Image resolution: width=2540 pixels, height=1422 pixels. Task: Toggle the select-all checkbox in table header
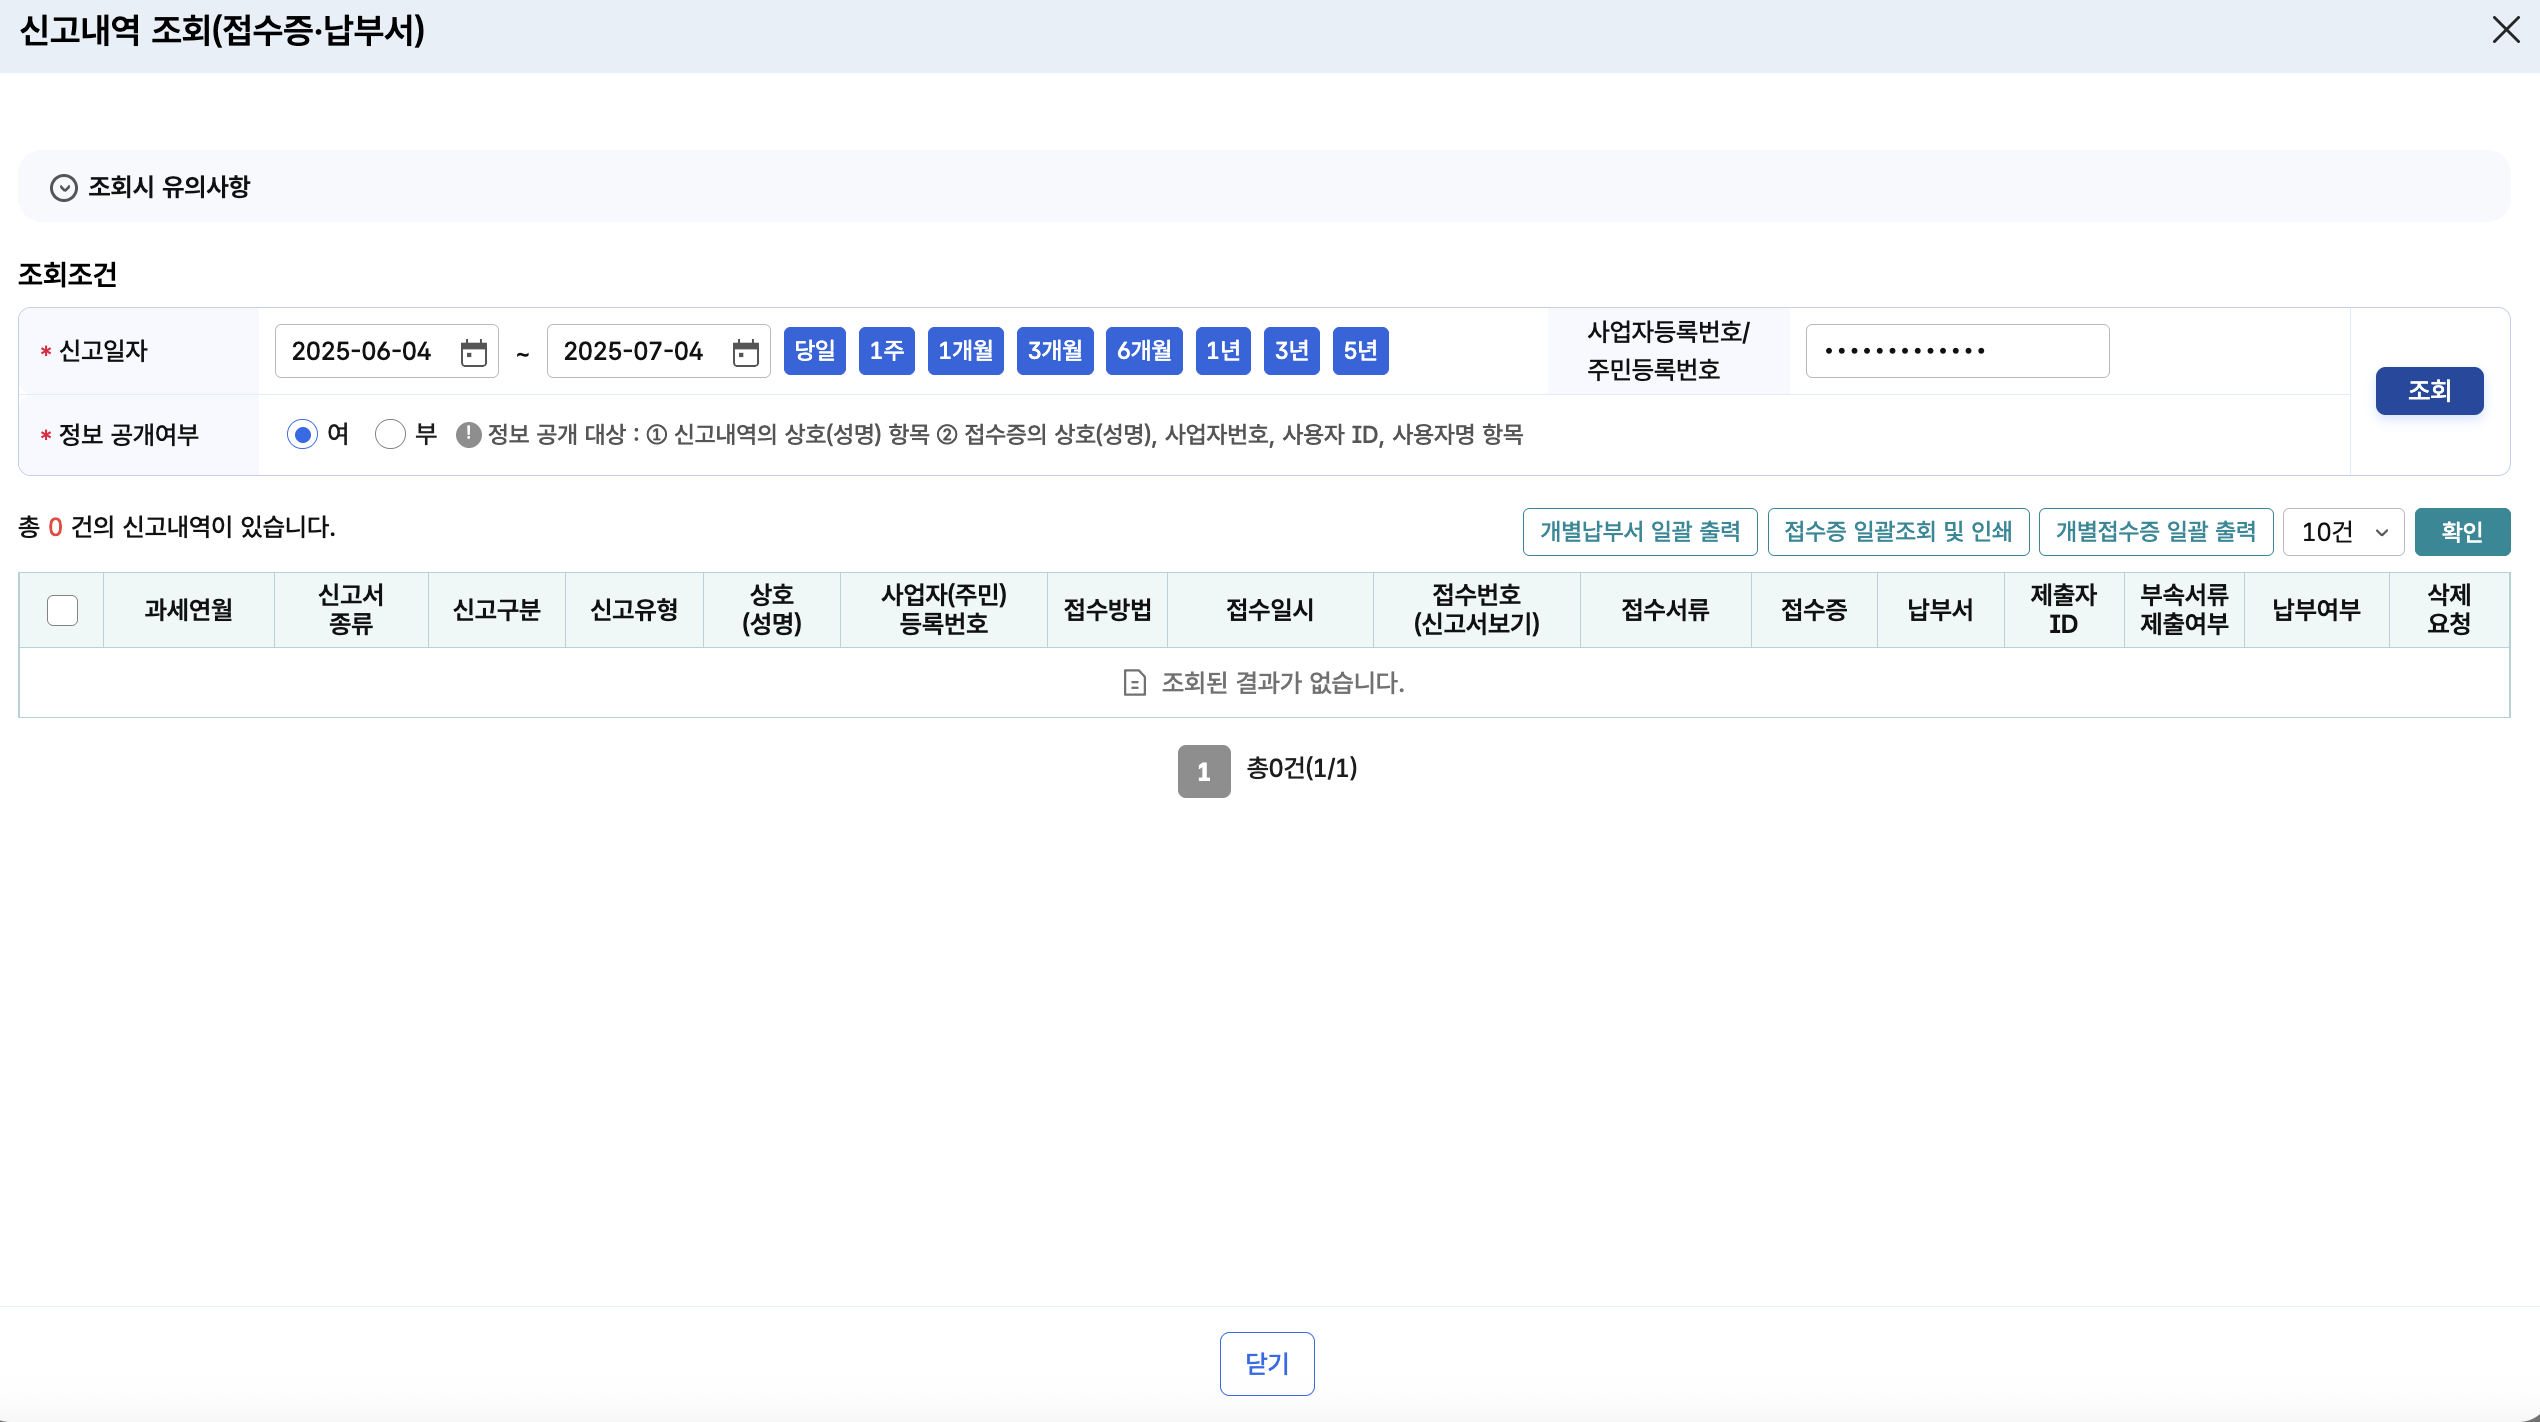[x=62, y=610]
